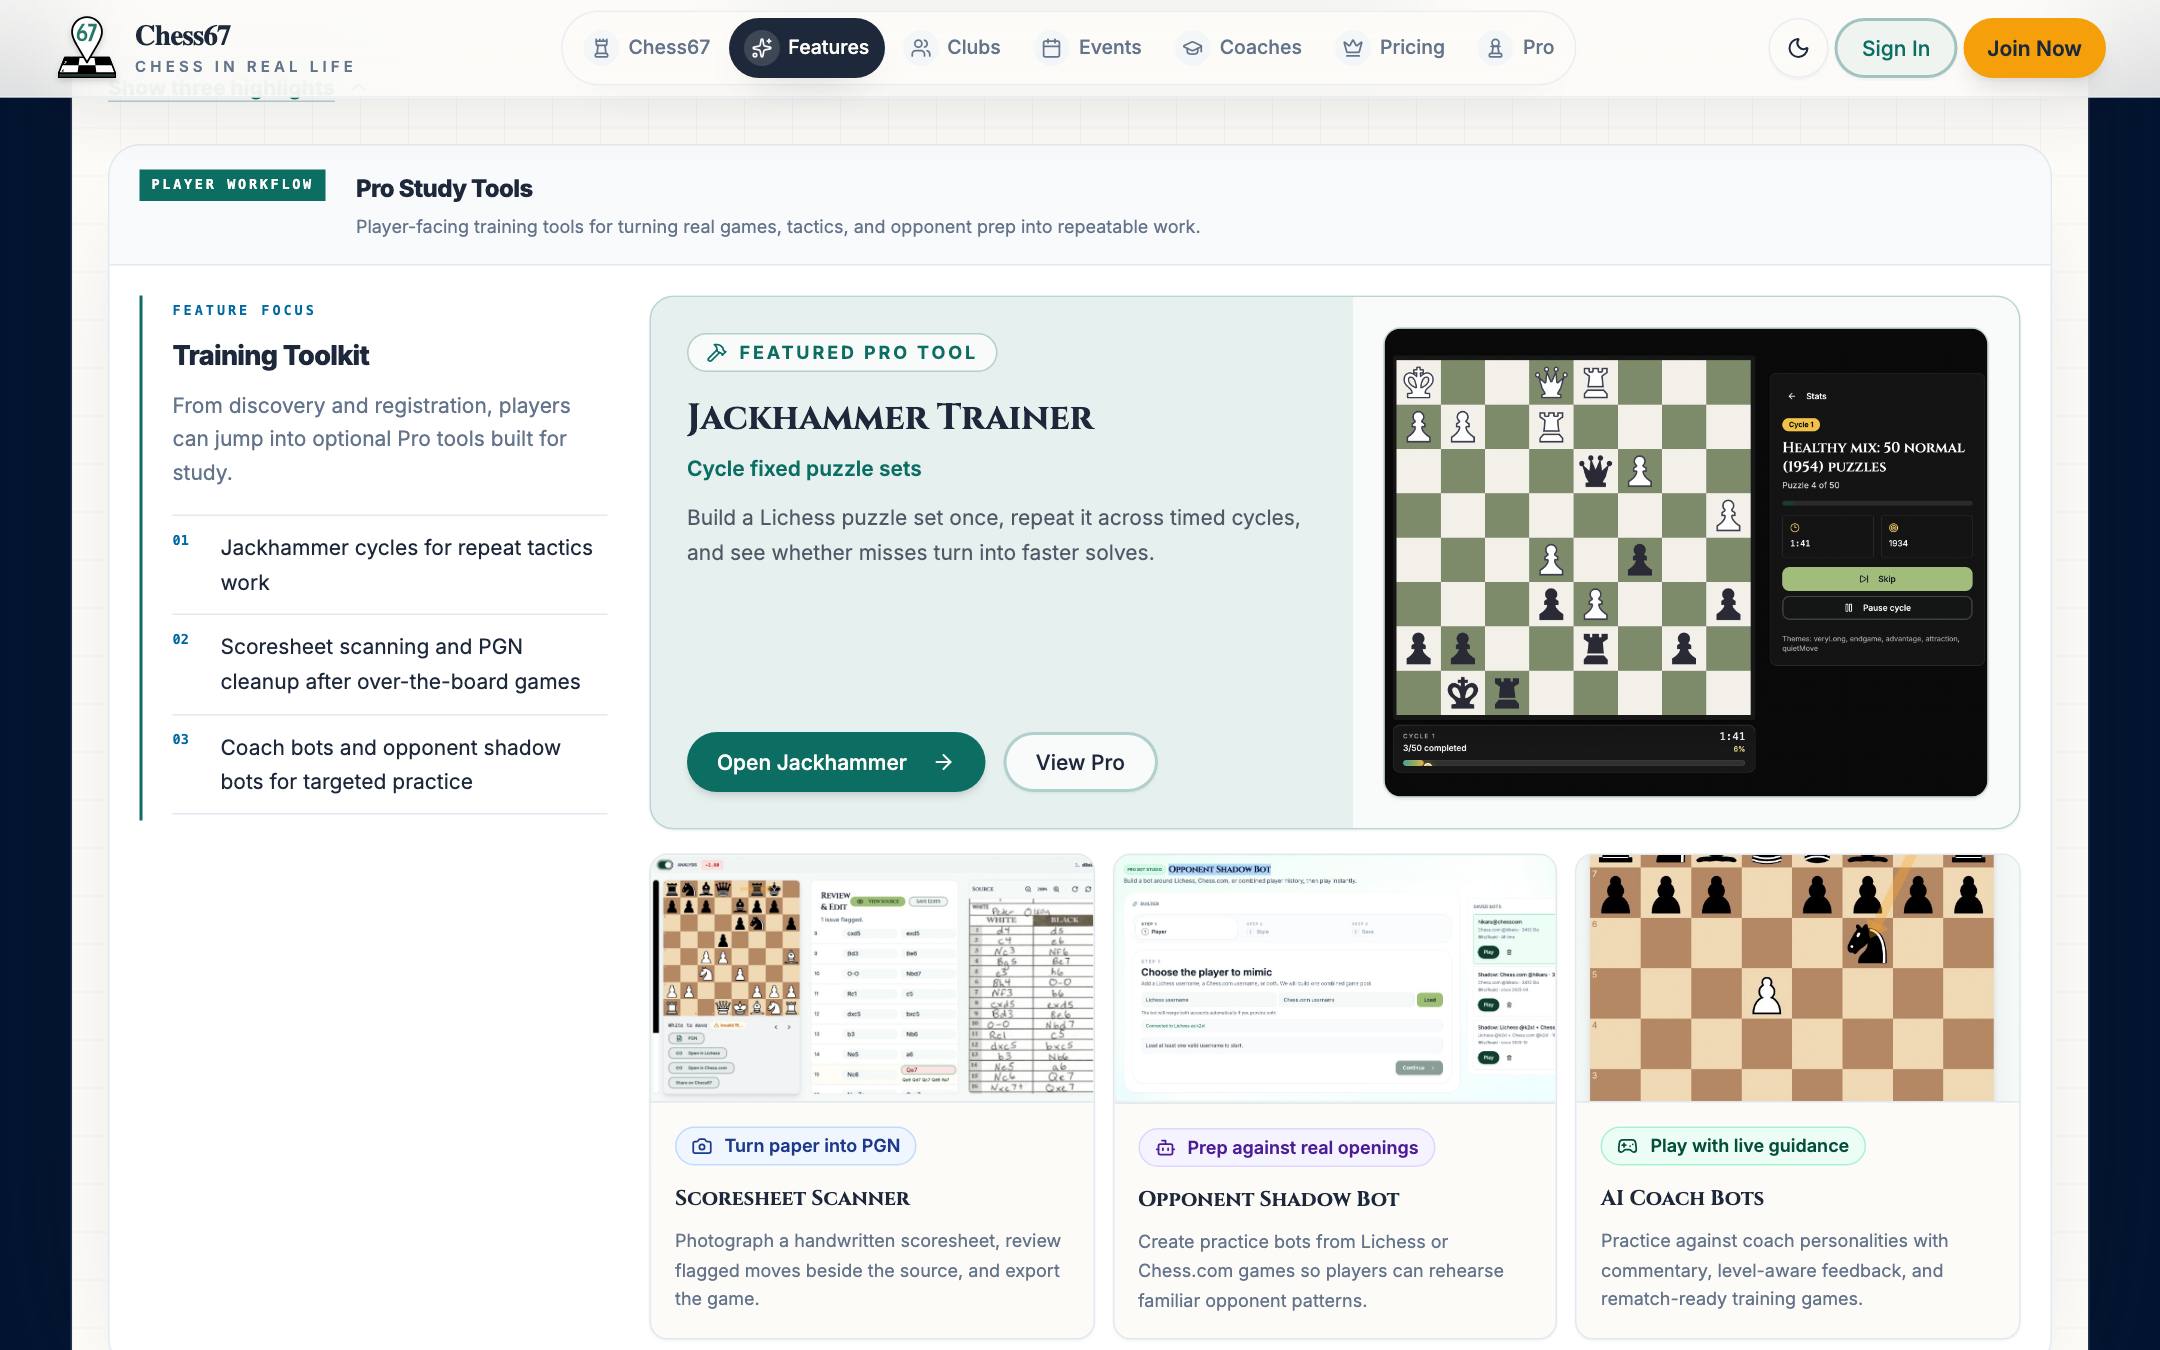2160x1350 pixels.
Task: Click item 03 Coach bots and opponent shadow bots
Action: pos(390,765)
